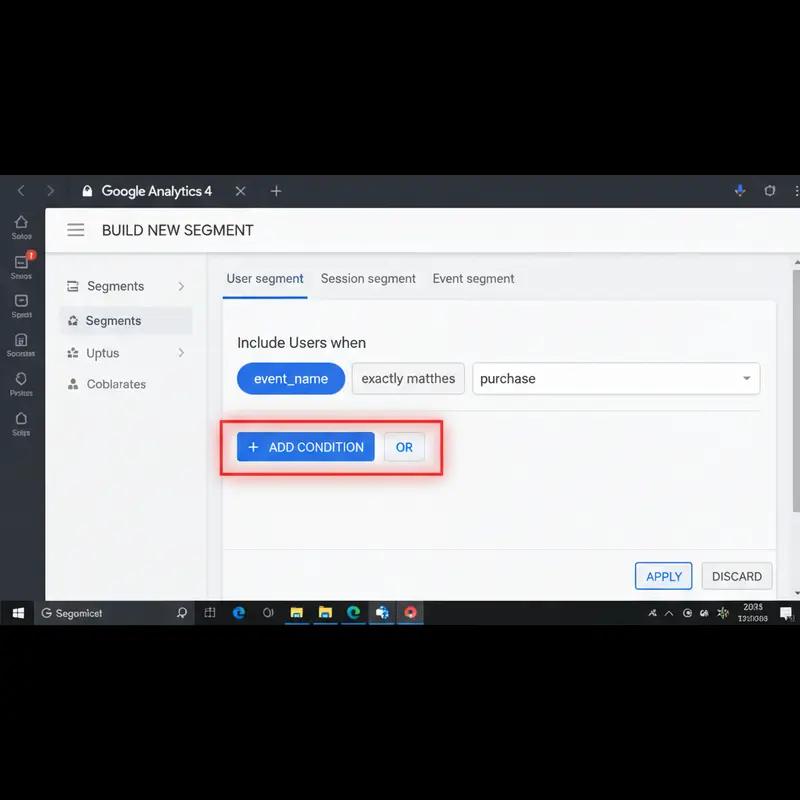Open the Windows Start menu
This screenshot has height=800, width=800.
(18, 613)
